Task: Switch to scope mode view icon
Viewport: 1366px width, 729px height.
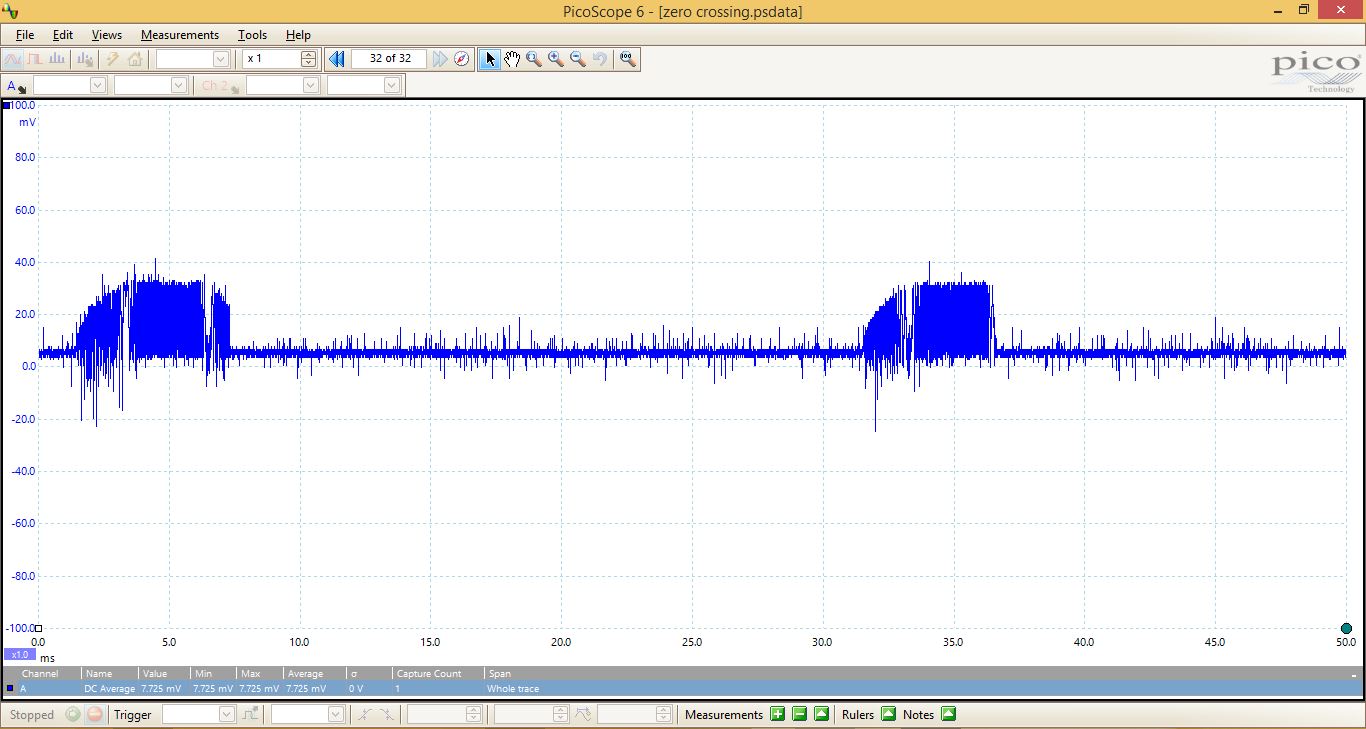Action: (13, 59)
